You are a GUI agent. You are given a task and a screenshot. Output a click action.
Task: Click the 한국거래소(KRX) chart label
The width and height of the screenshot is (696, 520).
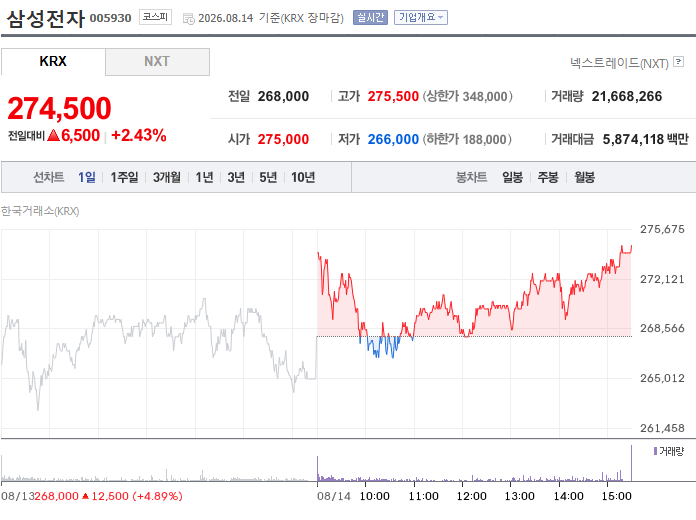[x=40, y=211]
